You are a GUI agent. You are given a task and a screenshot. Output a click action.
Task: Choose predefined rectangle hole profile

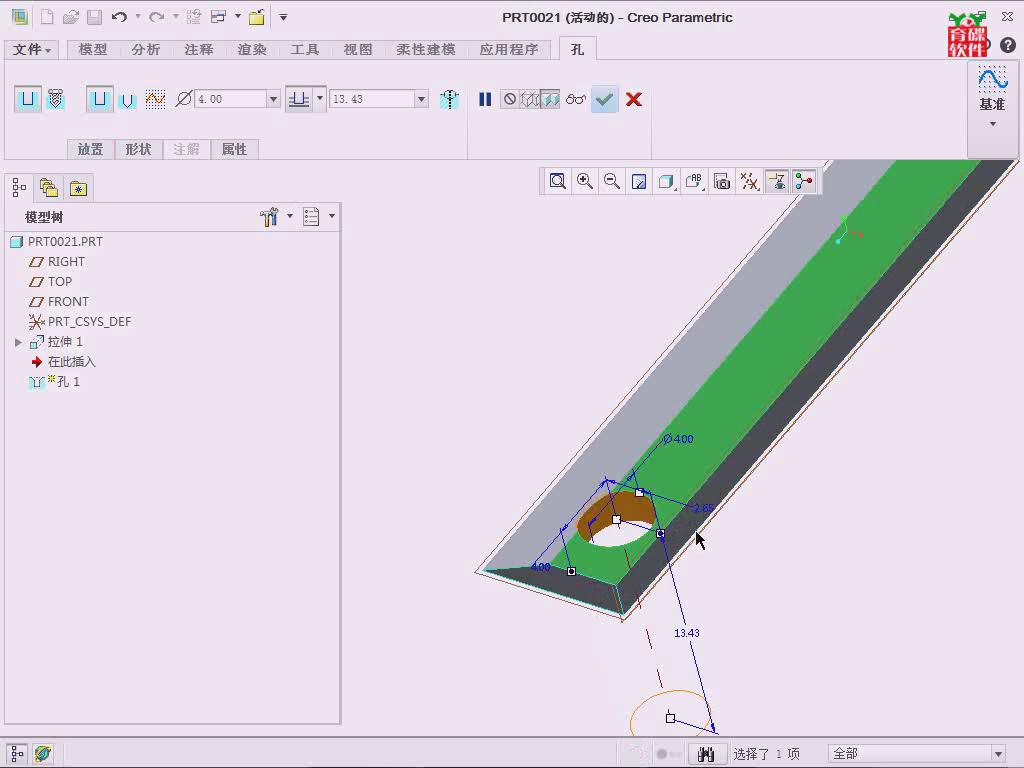[99, 99]
